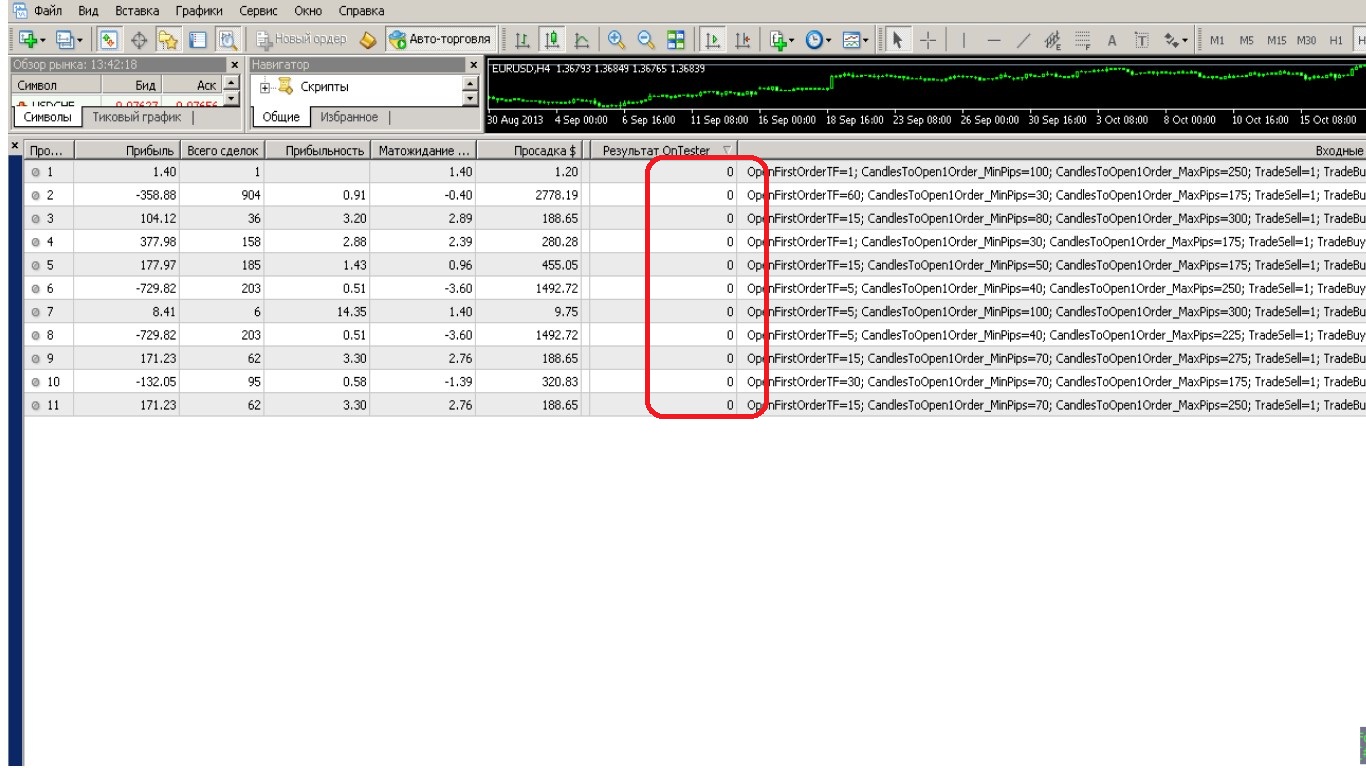Switch to M30 timeframe
Image resolution: width=1366 pixels, height=768 pixels.
coord(1306,40)
